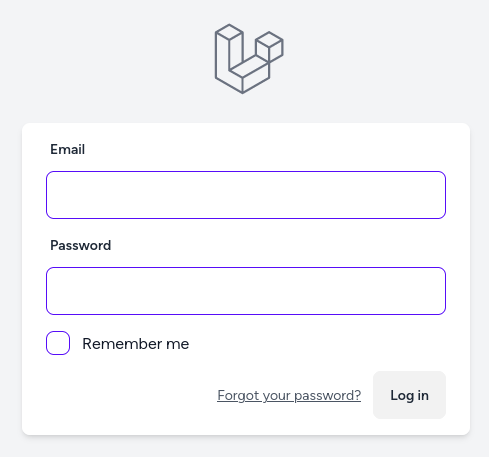Click the Password field label

81,245
